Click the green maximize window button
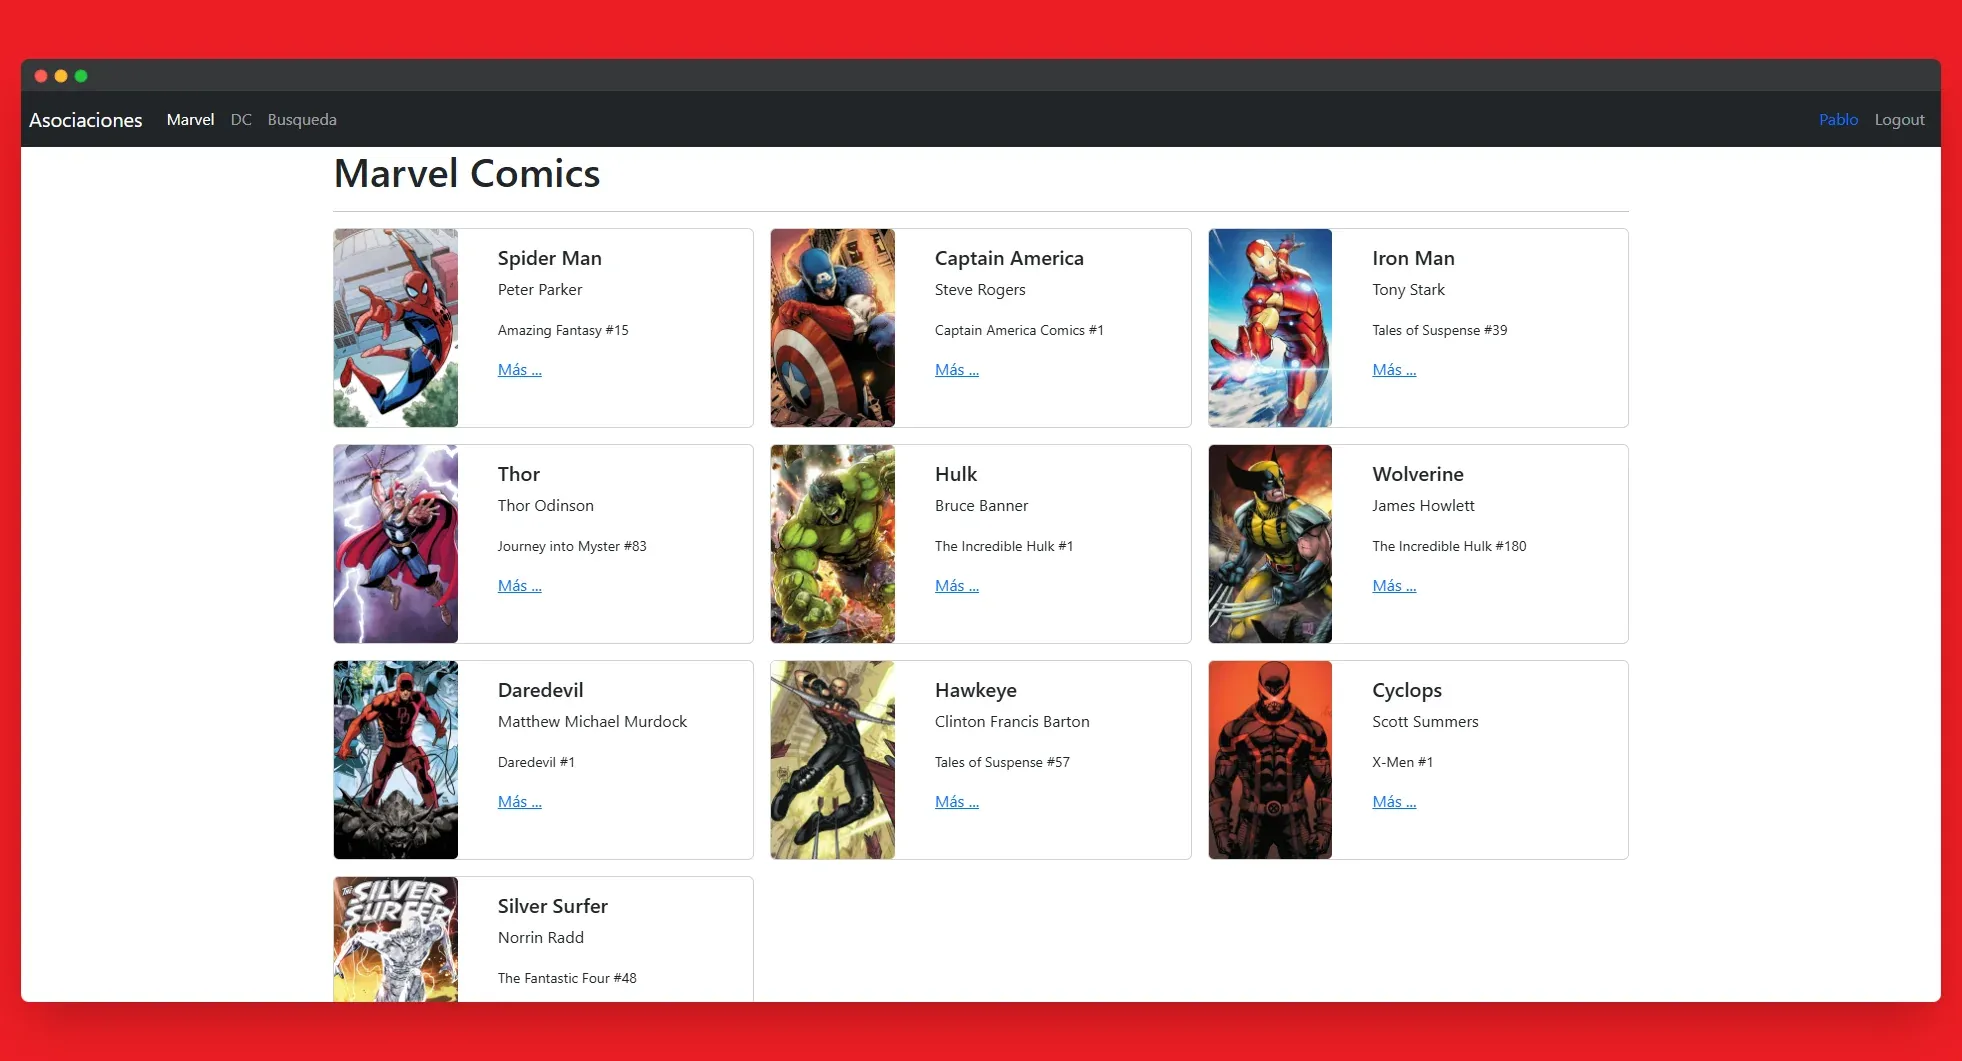The width and height of the screenshot is (1962, 1061). point(81,76)
